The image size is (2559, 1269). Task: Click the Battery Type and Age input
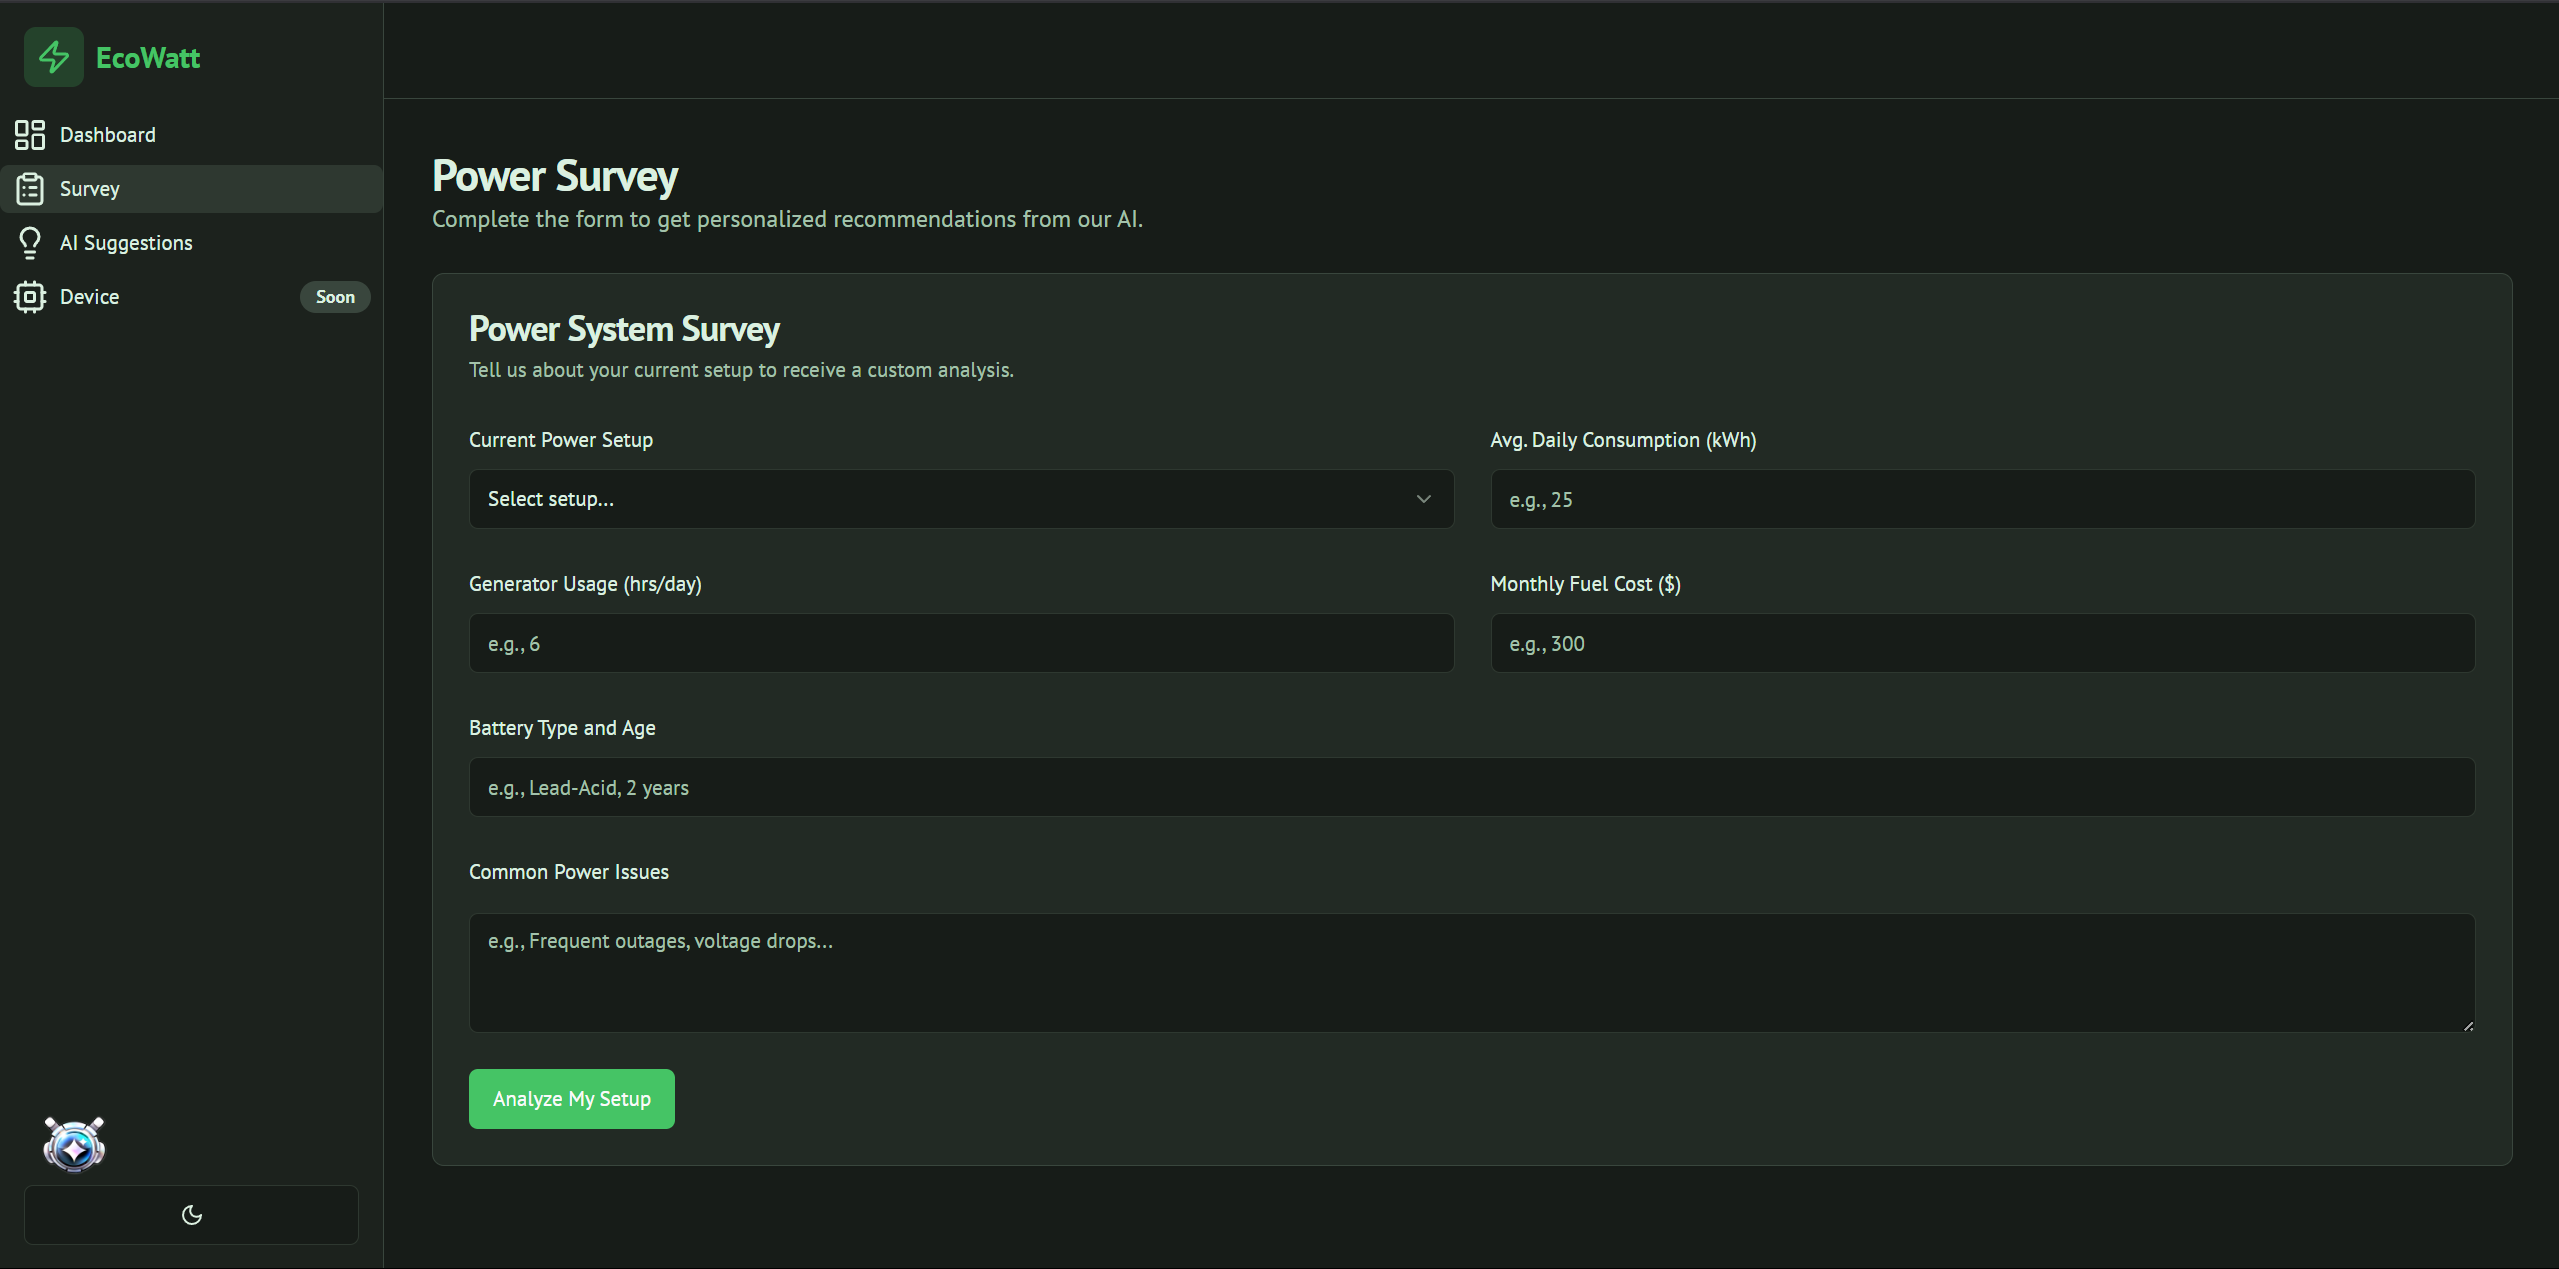(x=1471, y=787)
